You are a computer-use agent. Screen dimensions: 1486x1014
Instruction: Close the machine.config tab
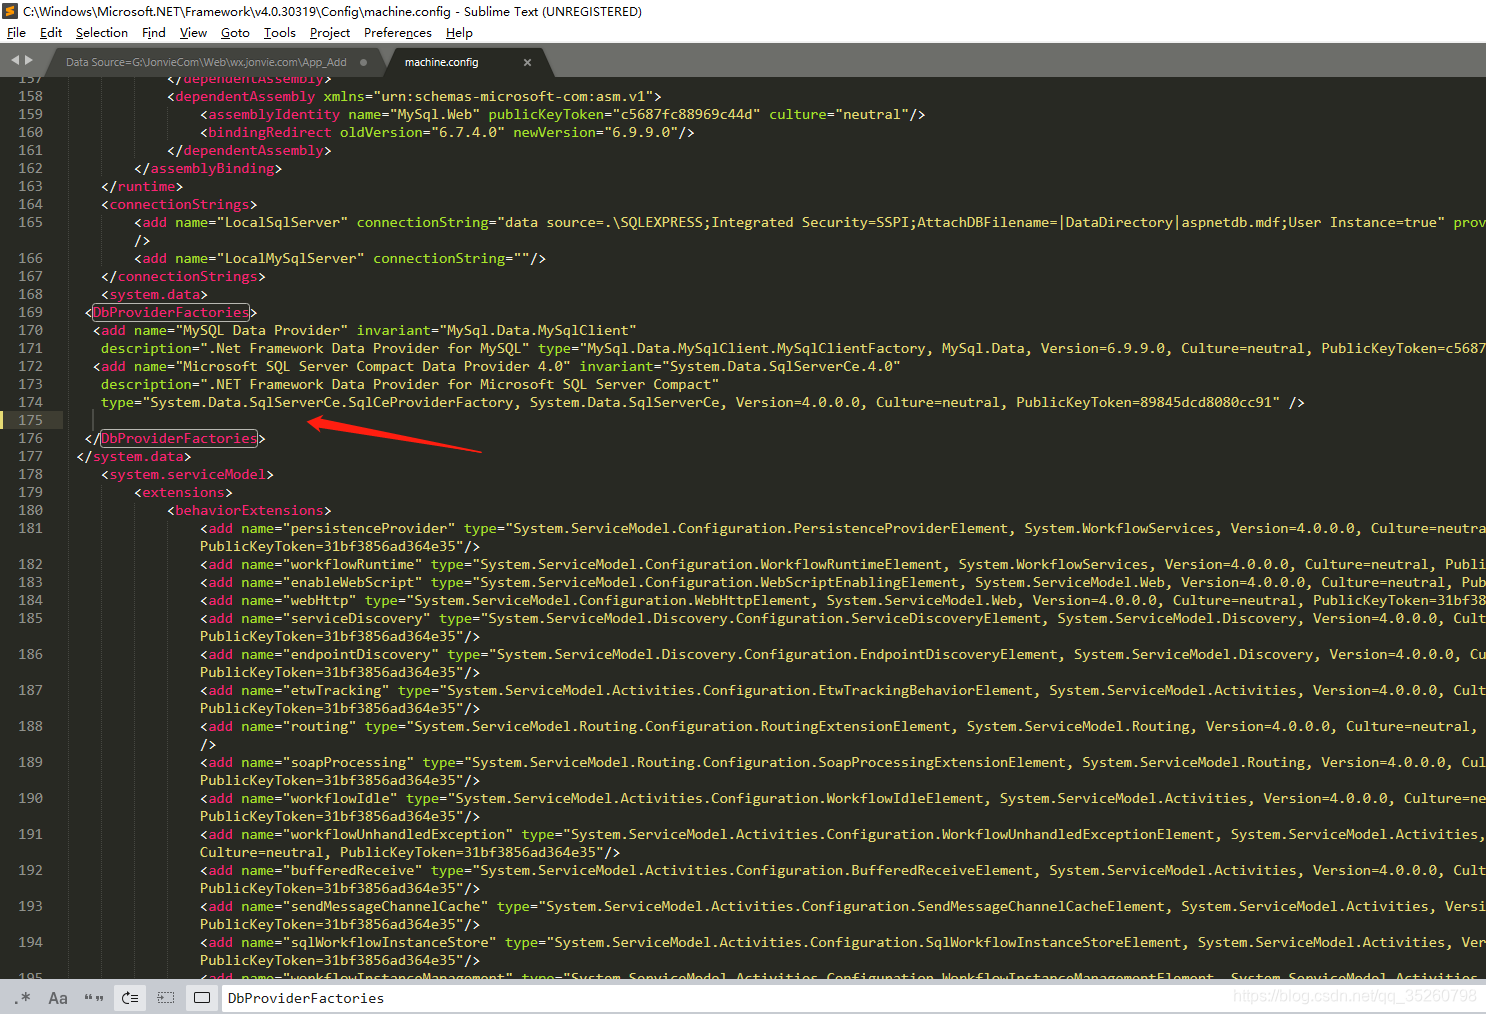[527, 62]
